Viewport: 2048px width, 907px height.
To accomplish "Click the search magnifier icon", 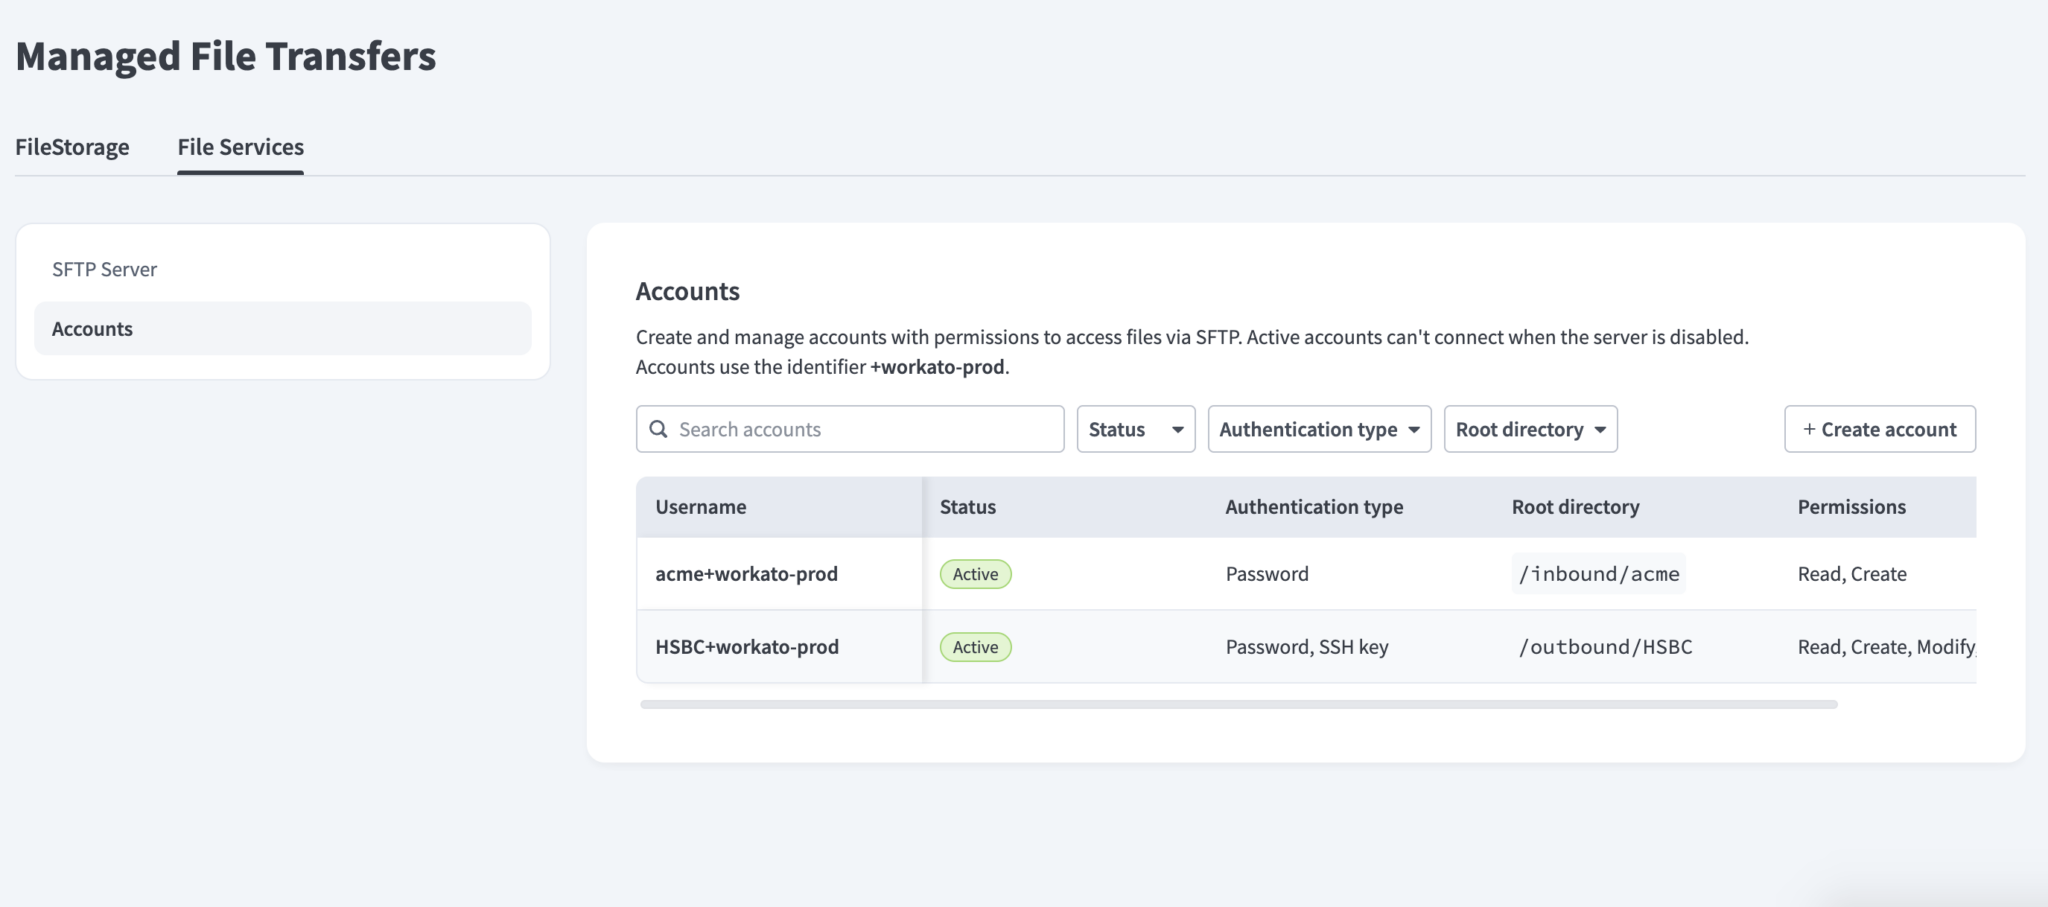I will pyautogui.click(x=658, y=429).
